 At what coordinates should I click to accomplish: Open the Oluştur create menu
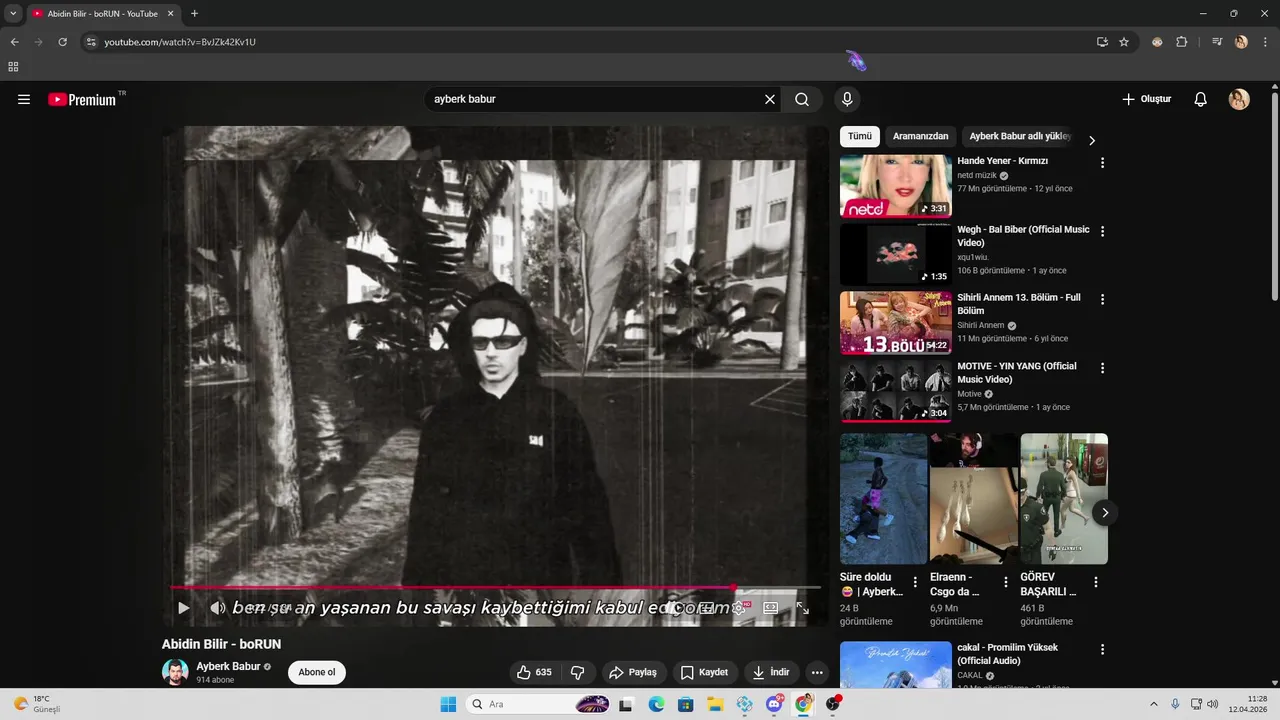pyautogui.click(x=1146, y=99)
